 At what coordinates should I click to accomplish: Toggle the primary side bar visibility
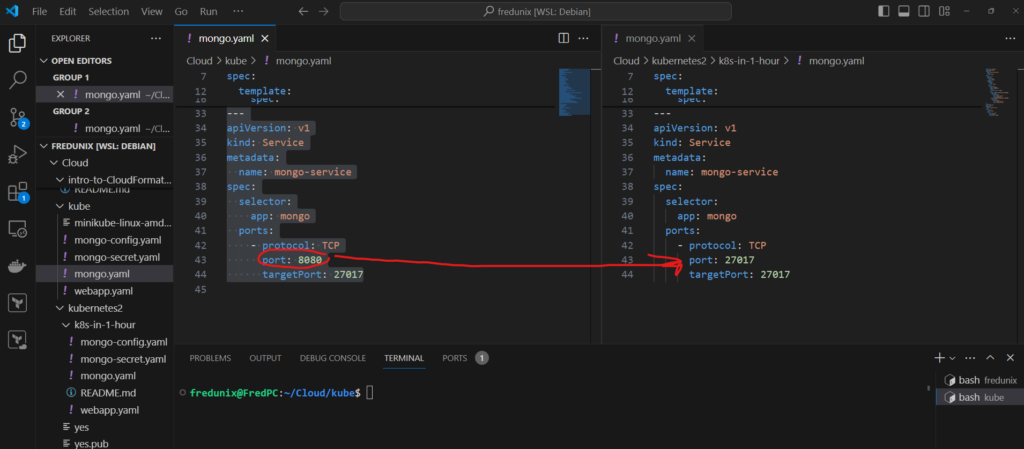point(884,12)
